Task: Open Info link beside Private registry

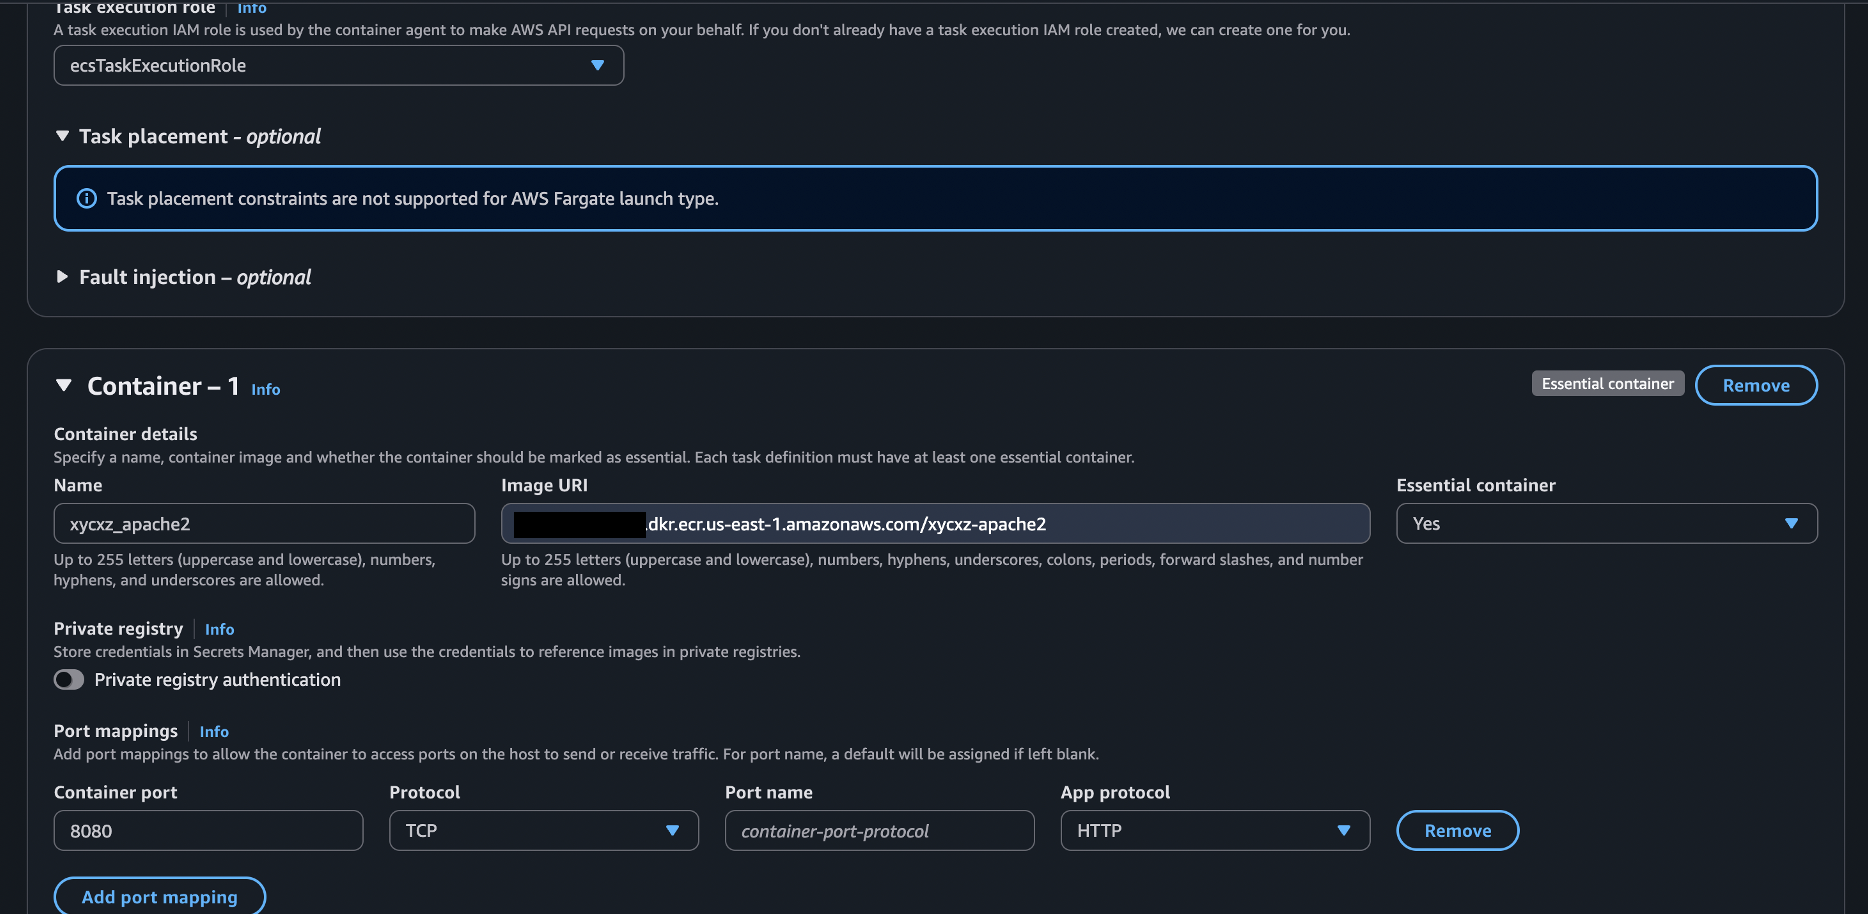Action: [x=219, y=629]
